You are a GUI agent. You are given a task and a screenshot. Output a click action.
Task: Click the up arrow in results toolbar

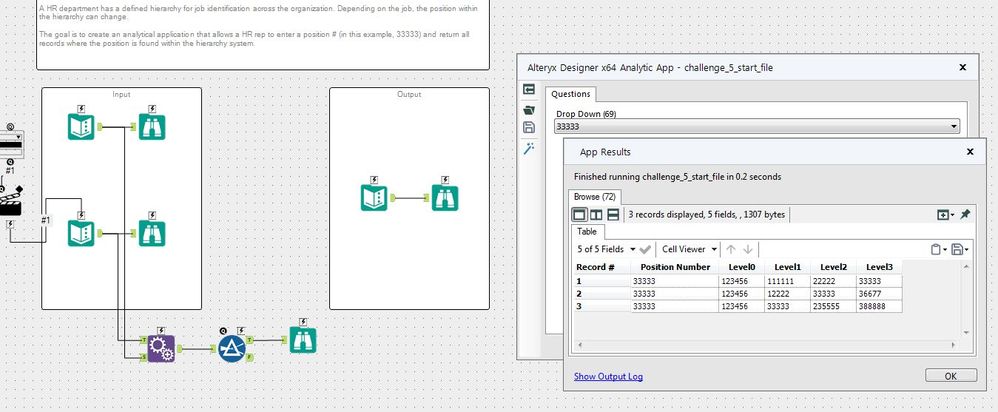click(x=731, y=250)
